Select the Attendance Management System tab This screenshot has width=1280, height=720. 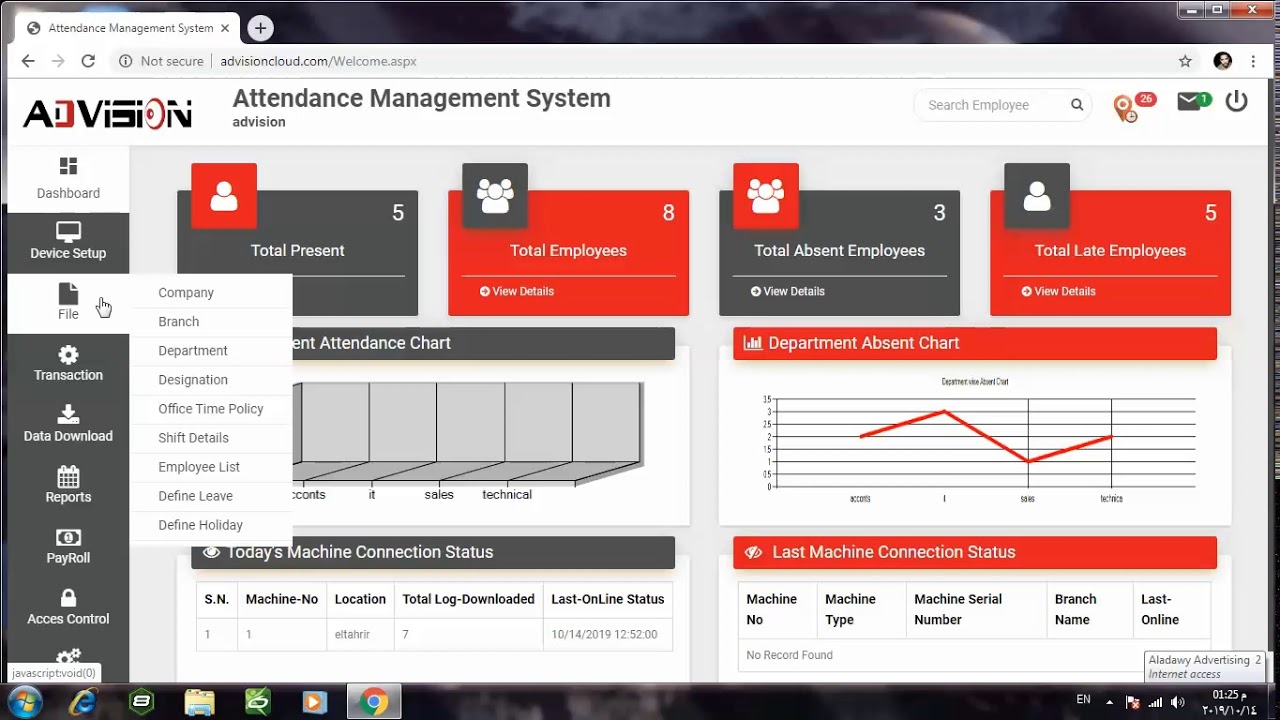(x=130, y=28)
